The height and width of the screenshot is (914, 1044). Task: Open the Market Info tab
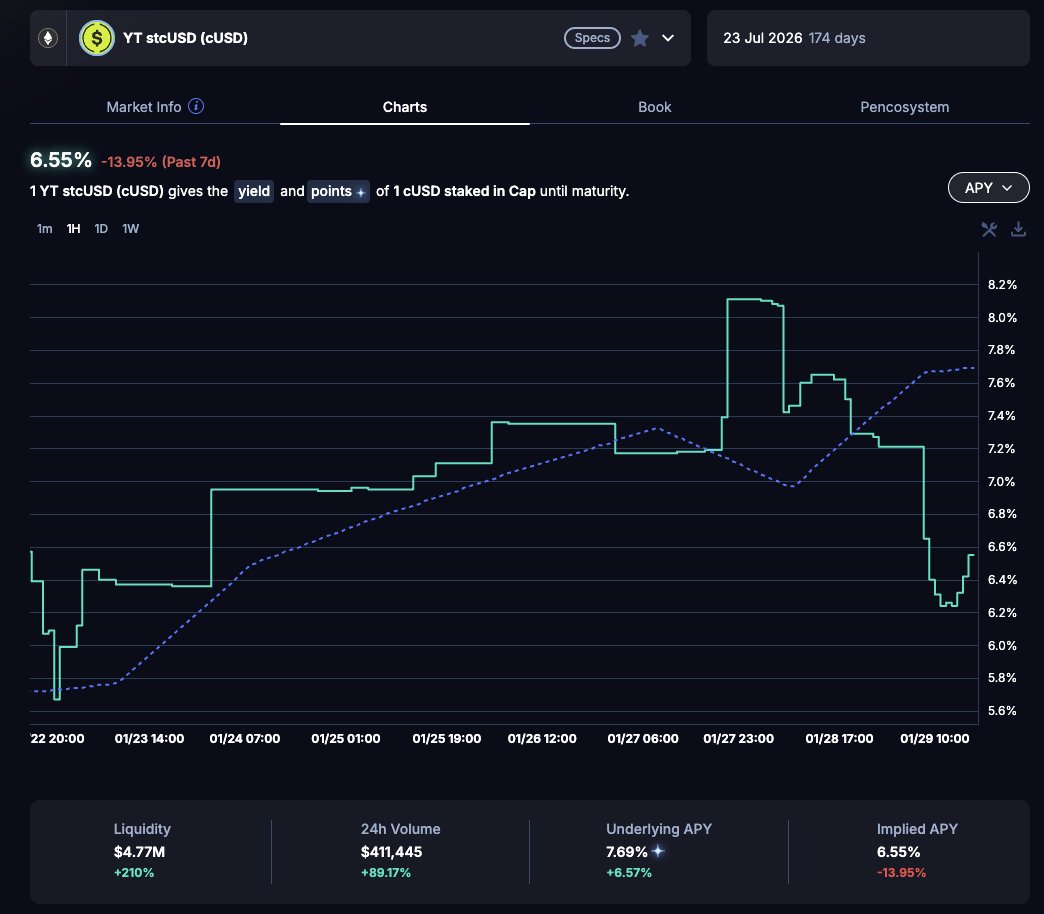[x=144, y=107]
